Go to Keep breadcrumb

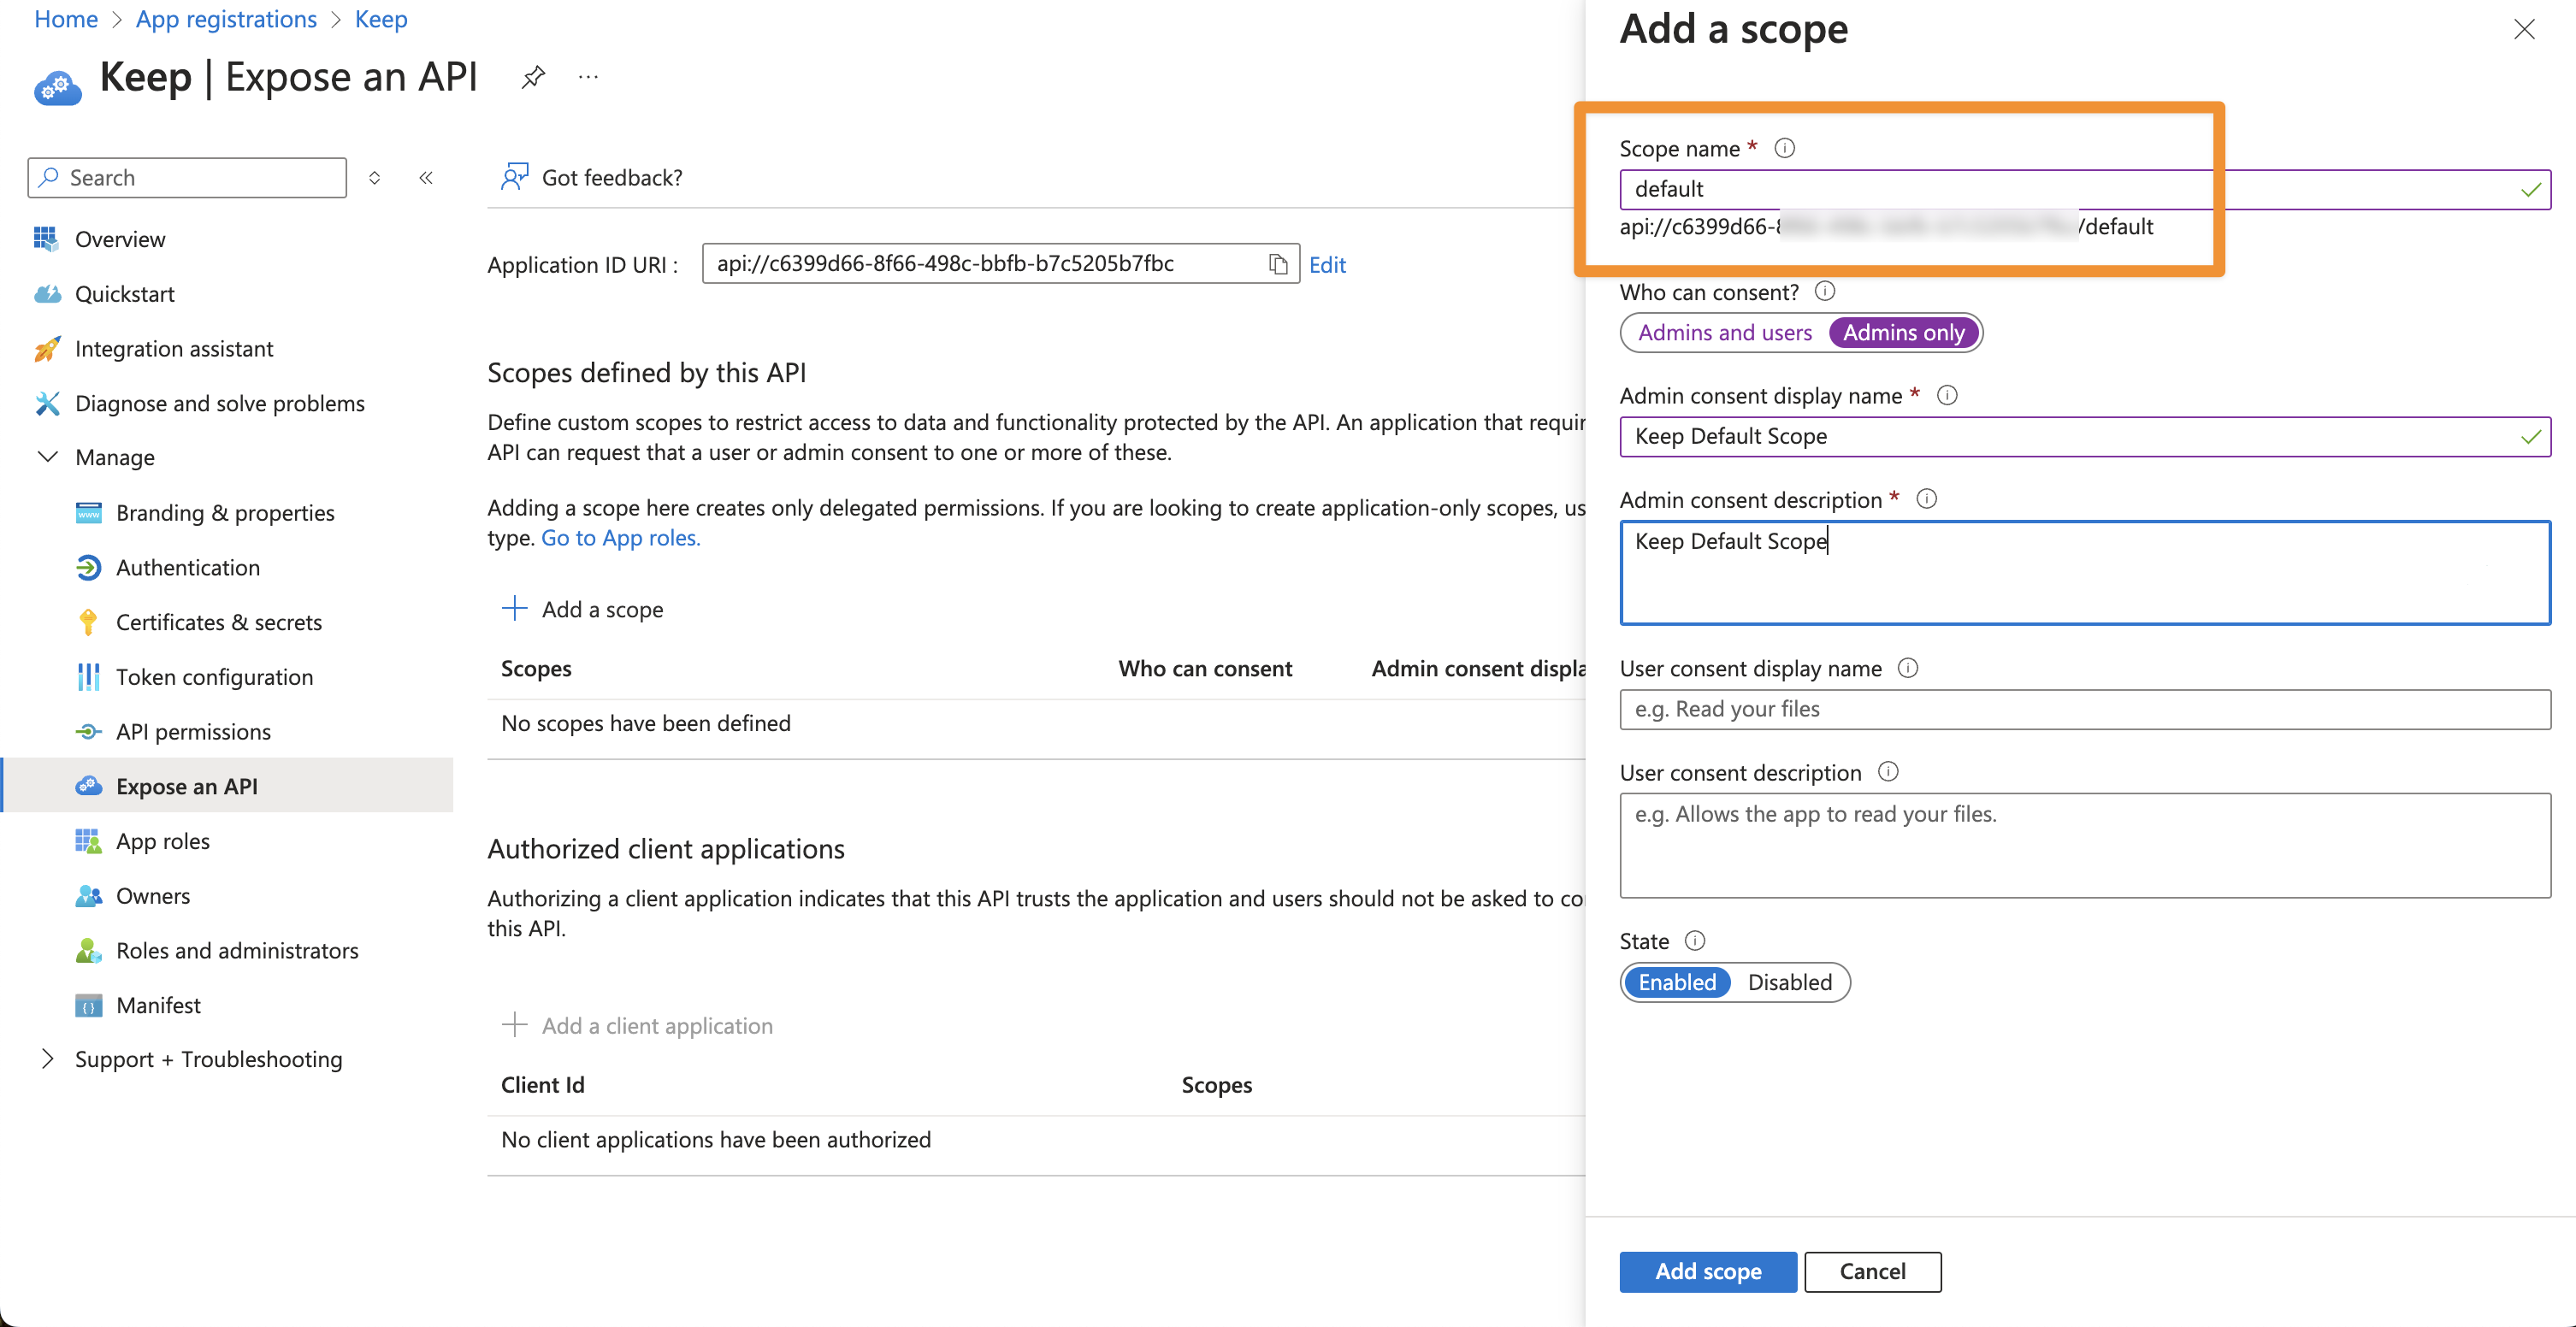[x=381, y=19]
